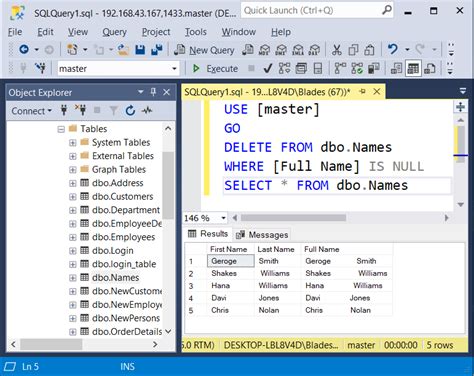Click the Activity Monitor icon in Object Explorer
This screenshot has height=376, width=474.
point(147,111)
